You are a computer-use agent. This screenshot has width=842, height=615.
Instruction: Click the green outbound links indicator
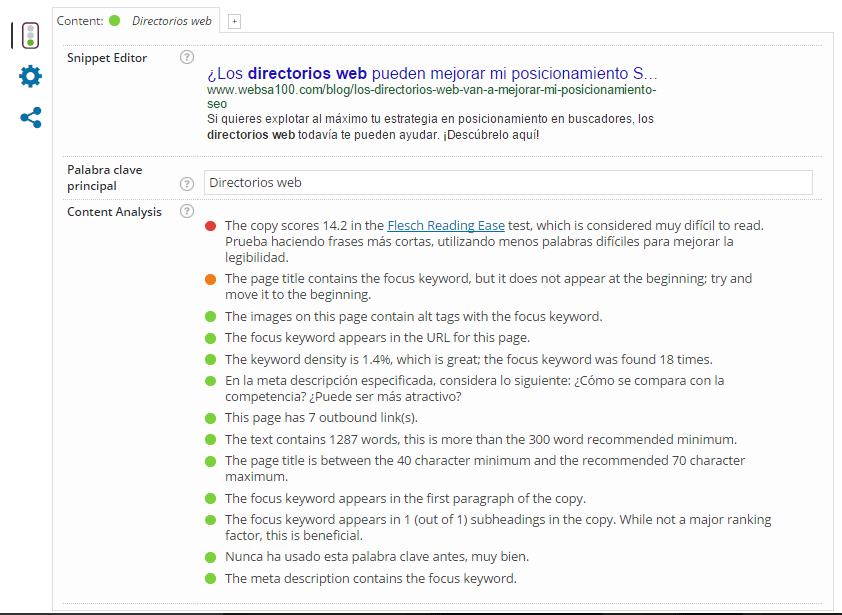(210, 418)
